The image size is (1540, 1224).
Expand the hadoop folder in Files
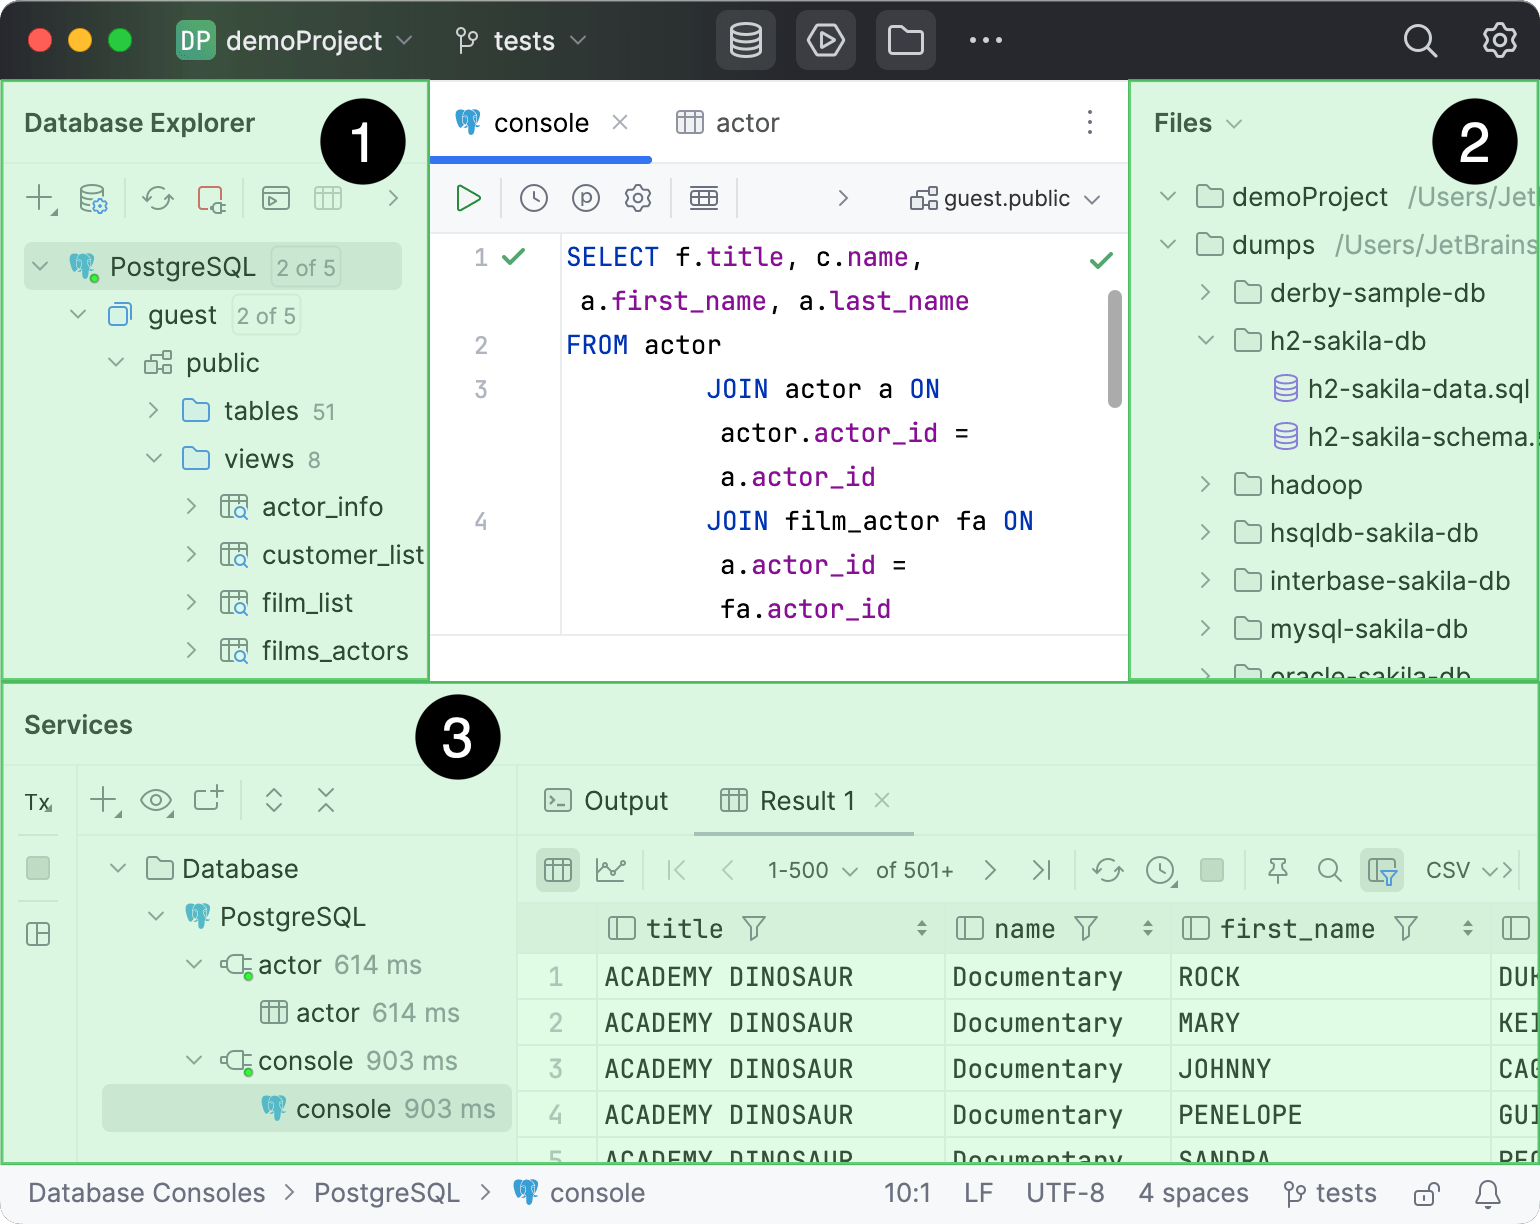click(1206, 485)
